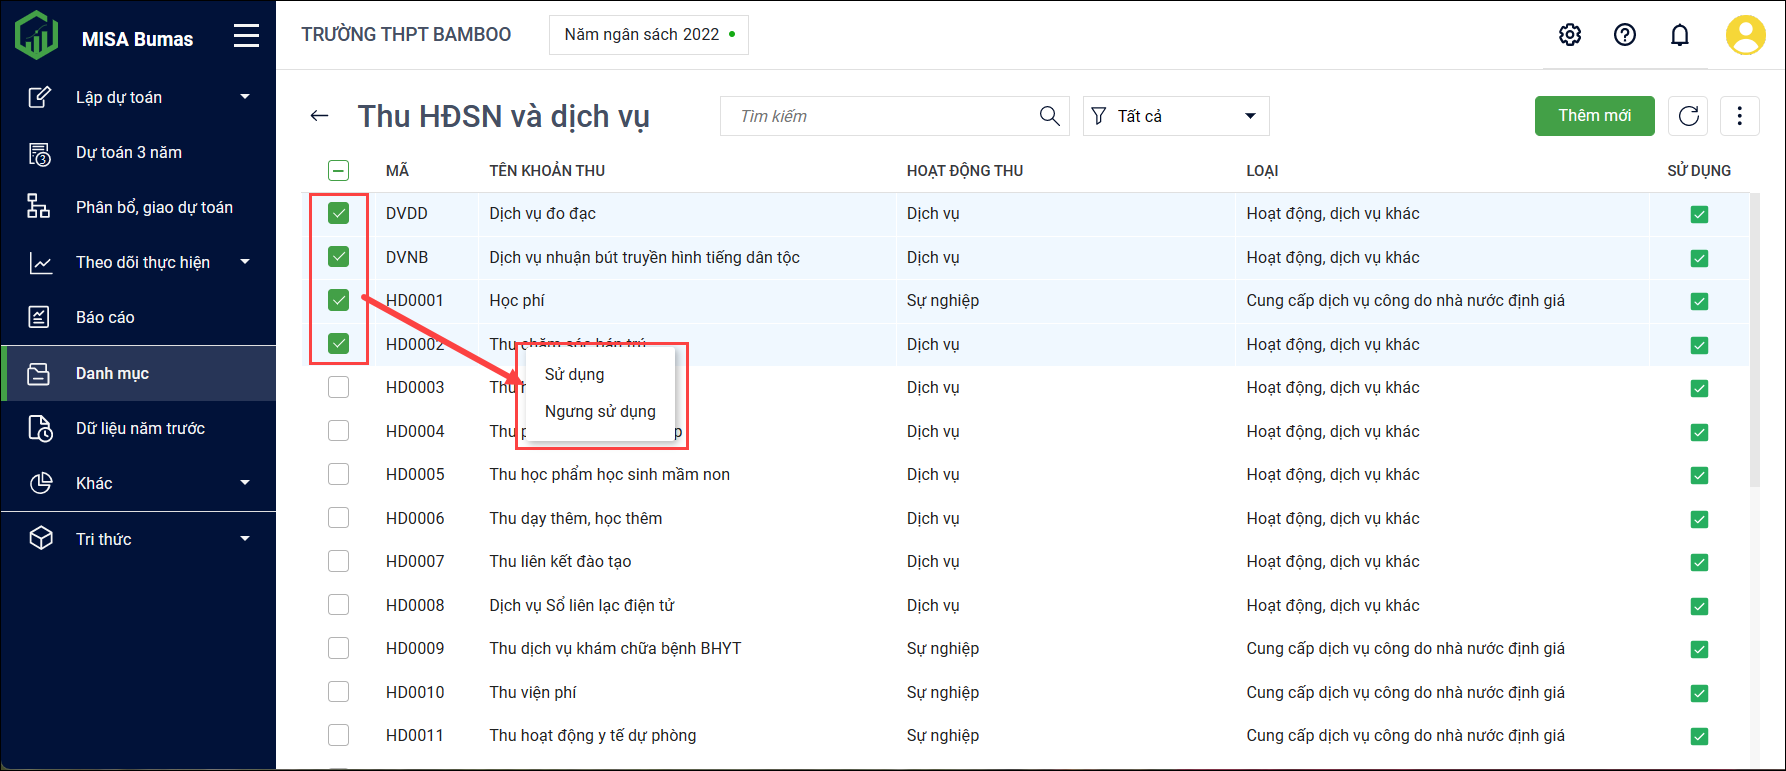Uncheck the DVDD row checkbox
Viewport: 1786px width, 771px height.
[339, 213]
